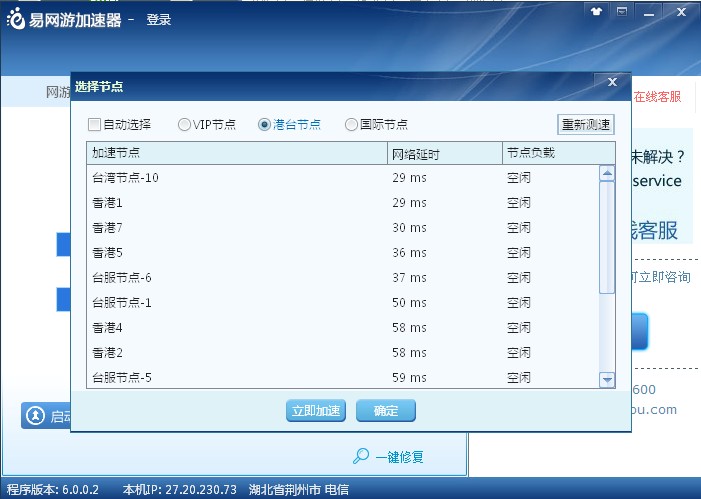This screenshot has height=499, width=701.
Task: Click the 登录 link in title bar
Action: (x=159, y=20)
